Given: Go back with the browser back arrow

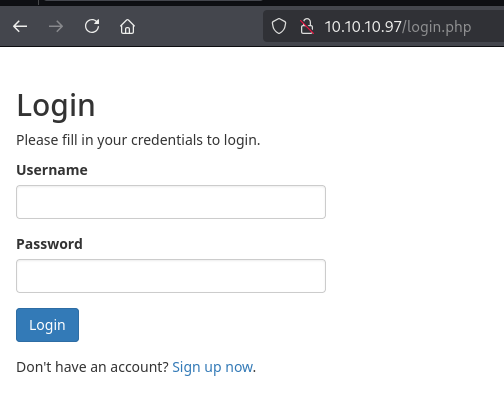Looking at the screenshot, I should coord(20,26).
